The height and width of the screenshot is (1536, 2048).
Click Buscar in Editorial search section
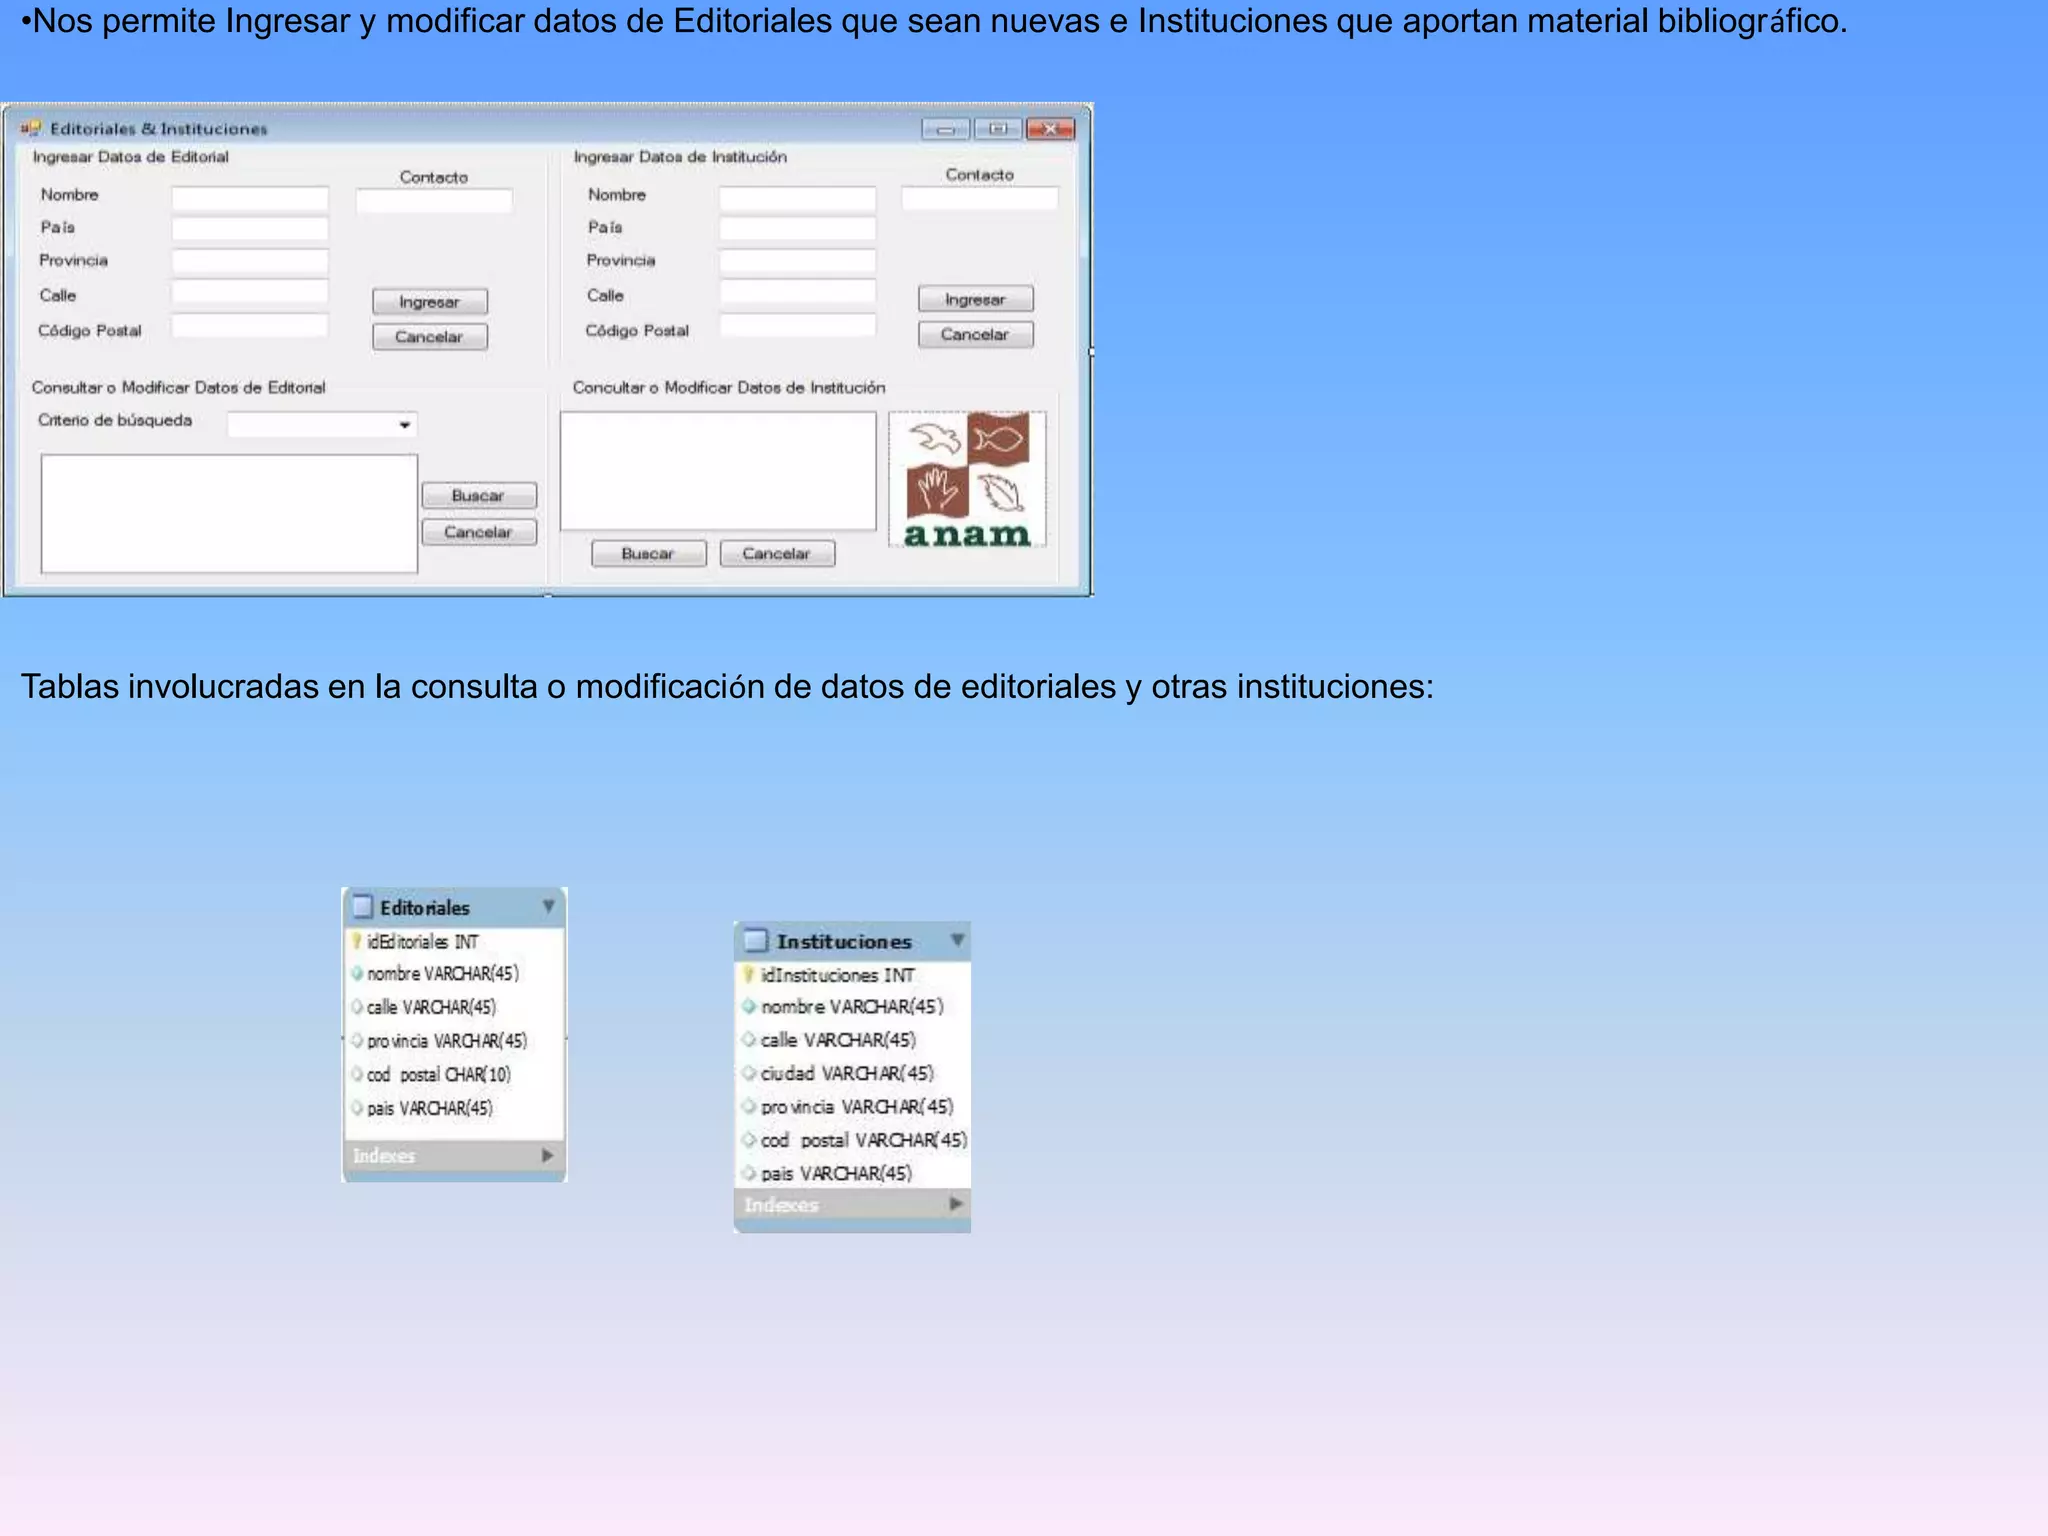click(479, 495)
